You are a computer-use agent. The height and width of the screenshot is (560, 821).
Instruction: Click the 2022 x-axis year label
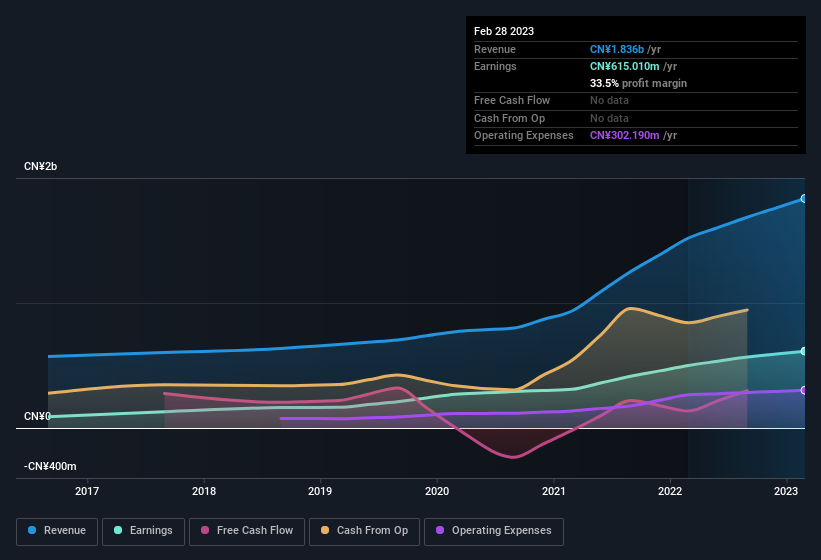tap(670, 491)
